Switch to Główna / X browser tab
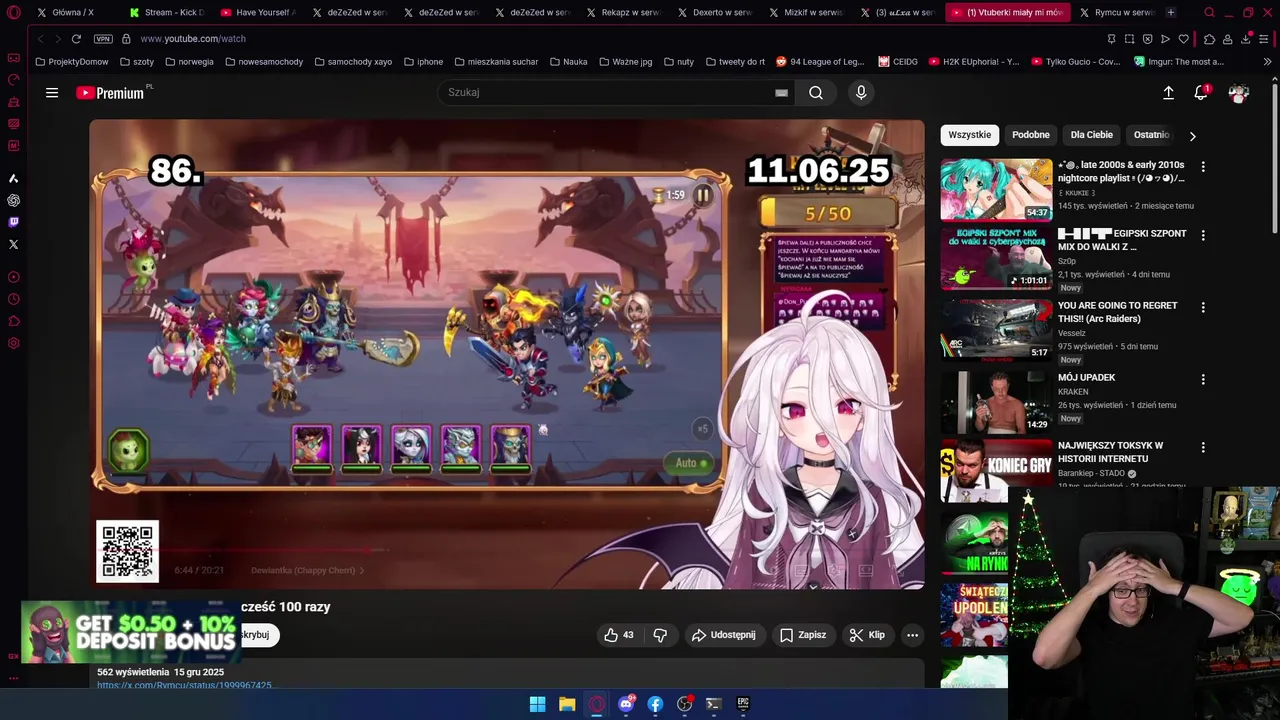The image size is (1280, 720). (72, 13)
